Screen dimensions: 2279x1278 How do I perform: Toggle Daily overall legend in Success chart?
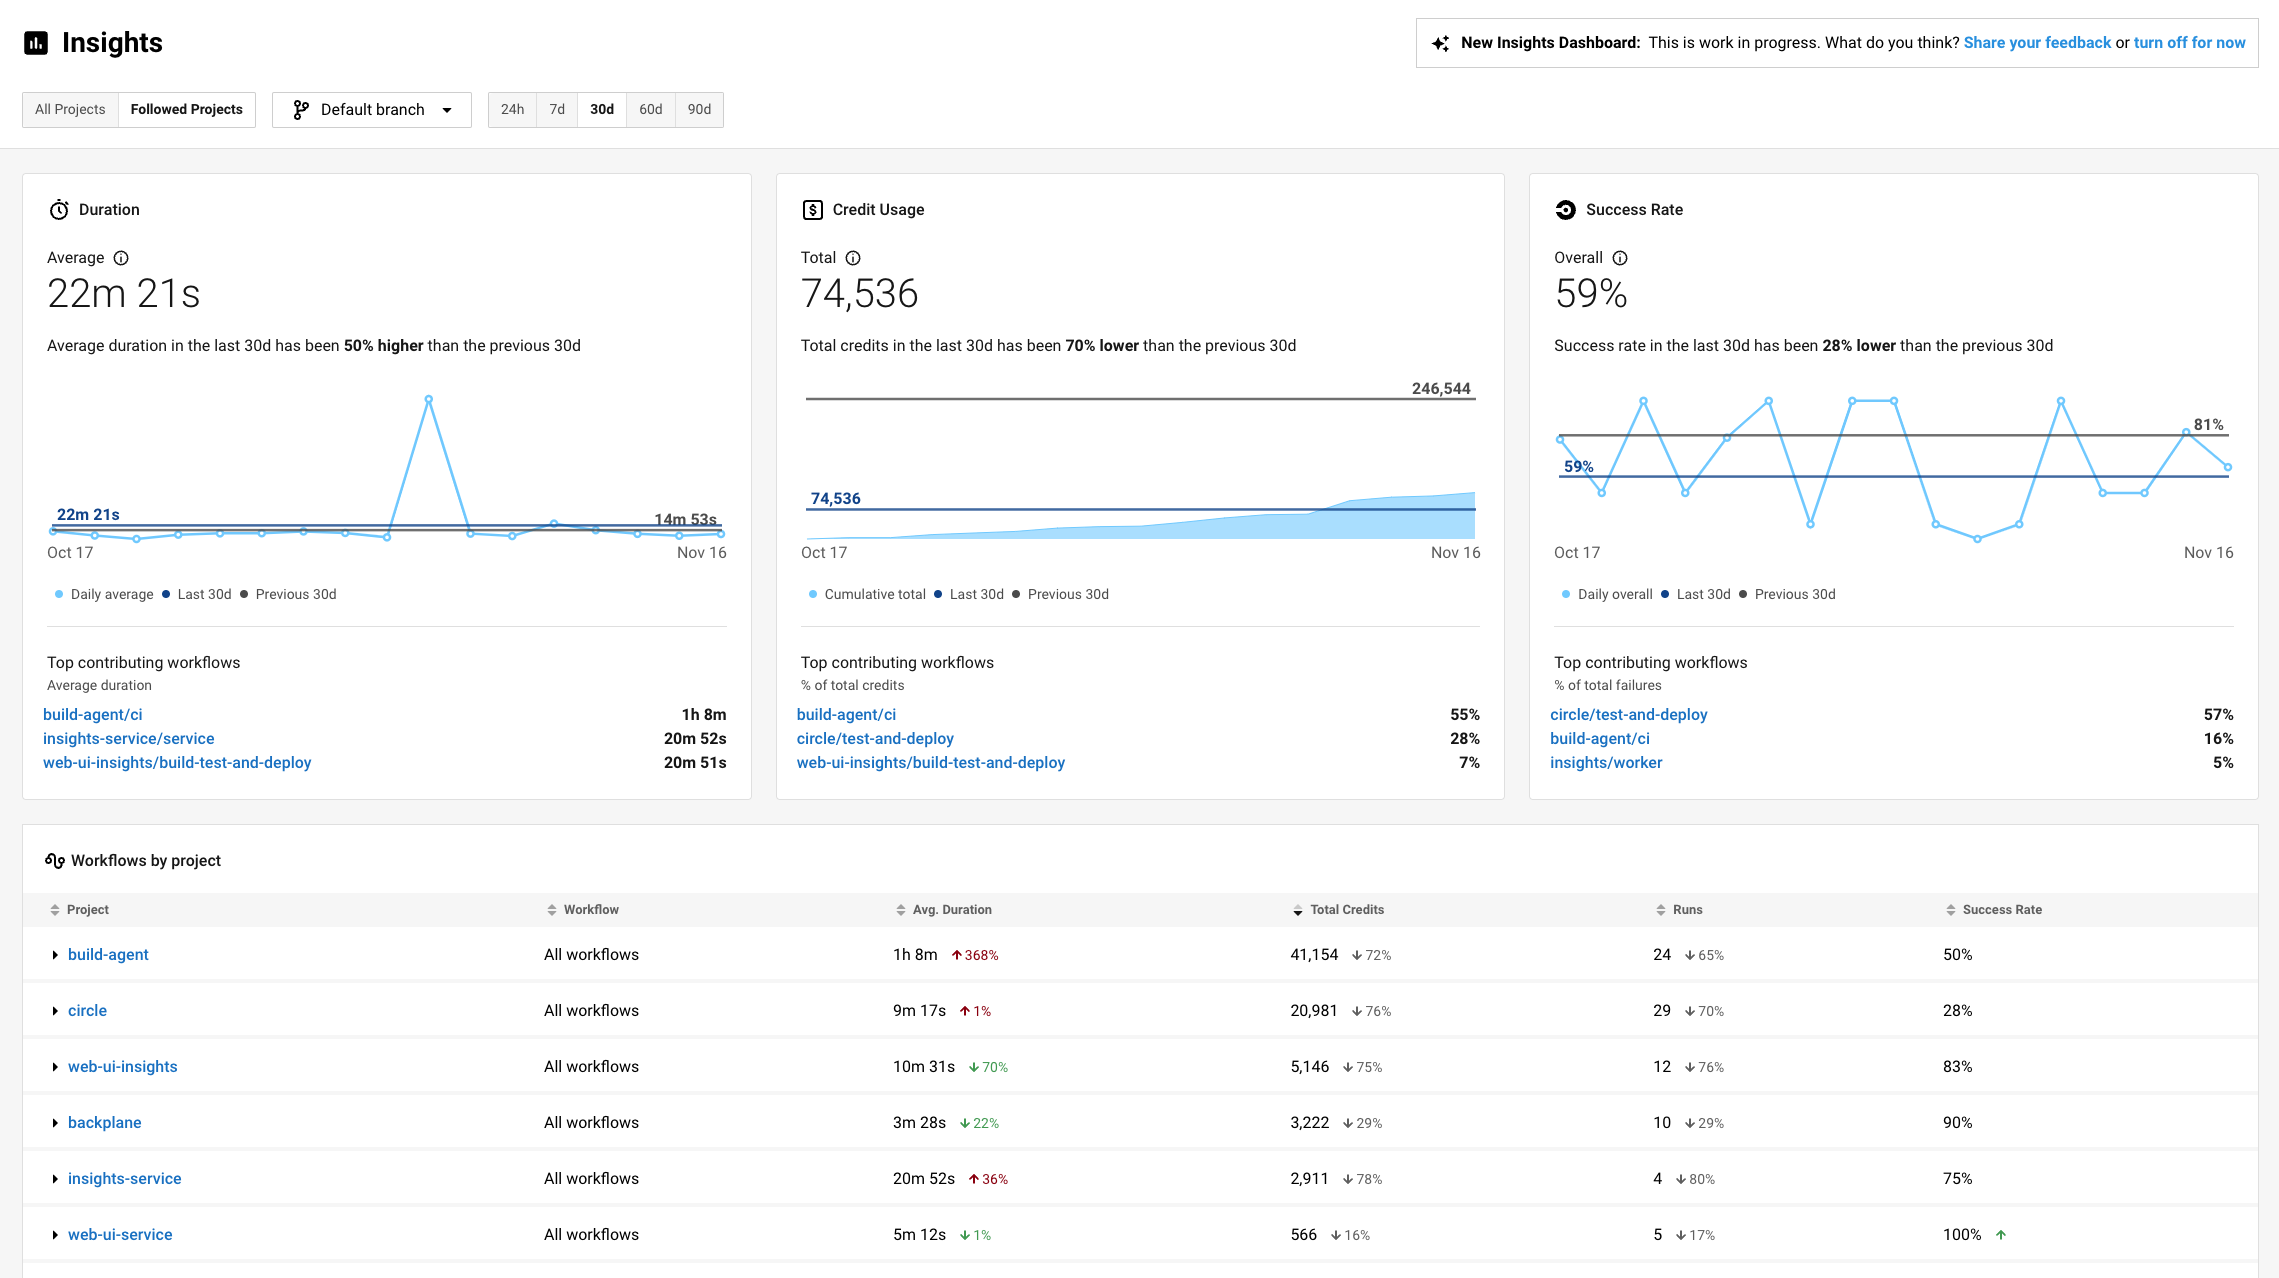pos(1607,595)
